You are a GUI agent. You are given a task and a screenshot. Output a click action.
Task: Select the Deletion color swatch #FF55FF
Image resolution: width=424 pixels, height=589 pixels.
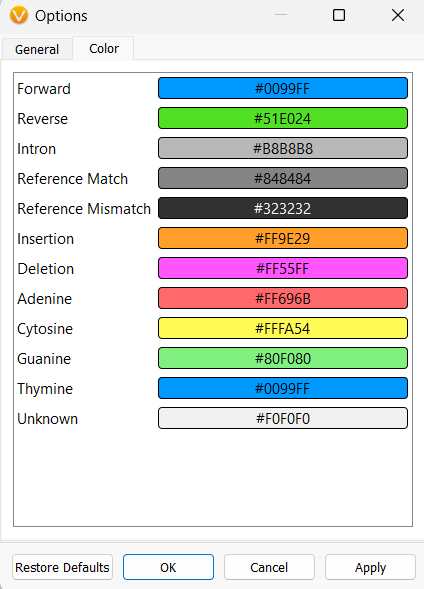283,269
